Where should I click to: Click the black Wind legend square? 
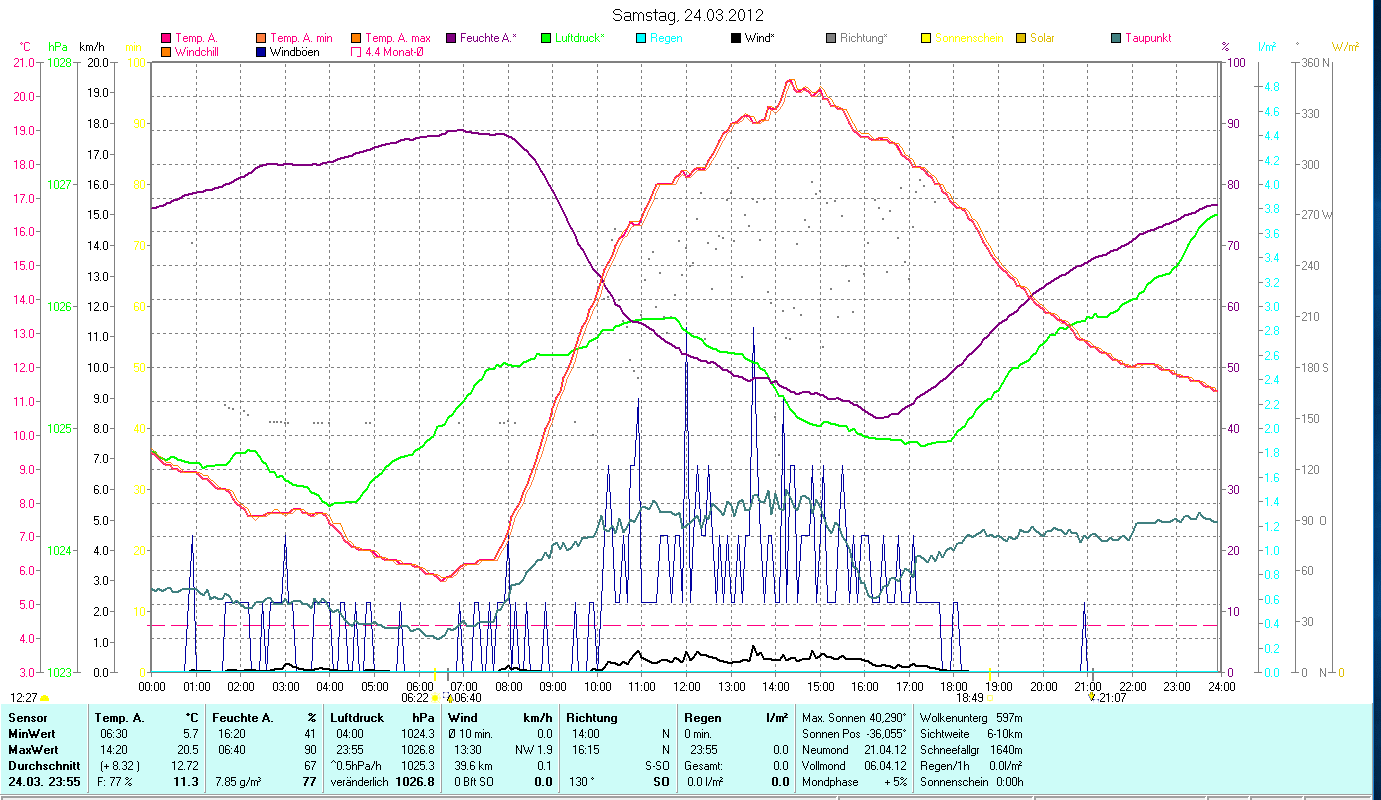tap(736, 38)
